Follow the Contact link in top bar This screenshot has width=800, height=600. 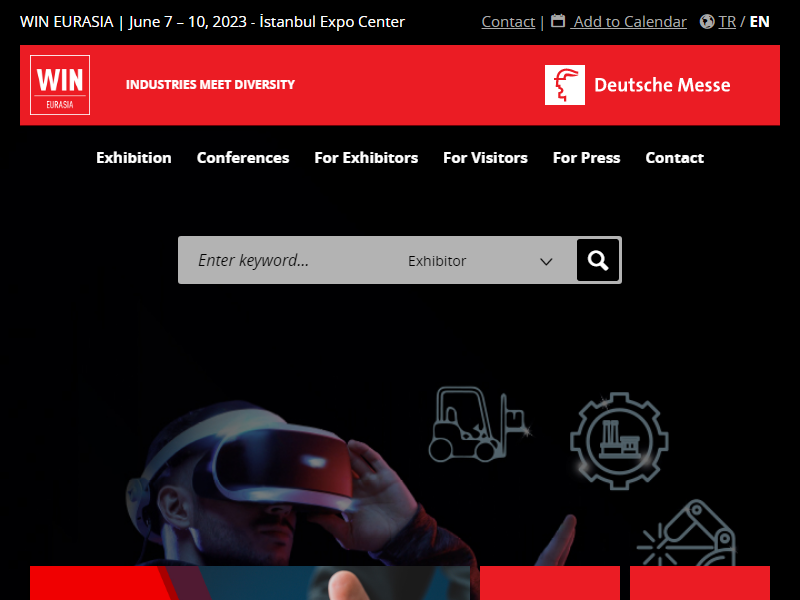(x=508, y=21)
